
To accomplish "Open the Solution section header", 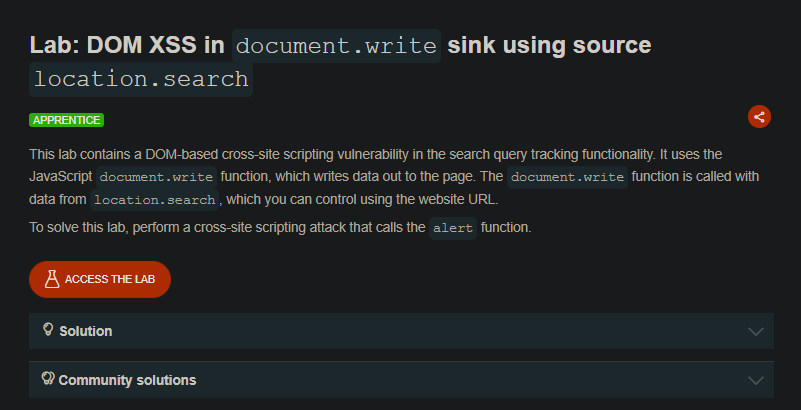I will (x=401, y=331).
